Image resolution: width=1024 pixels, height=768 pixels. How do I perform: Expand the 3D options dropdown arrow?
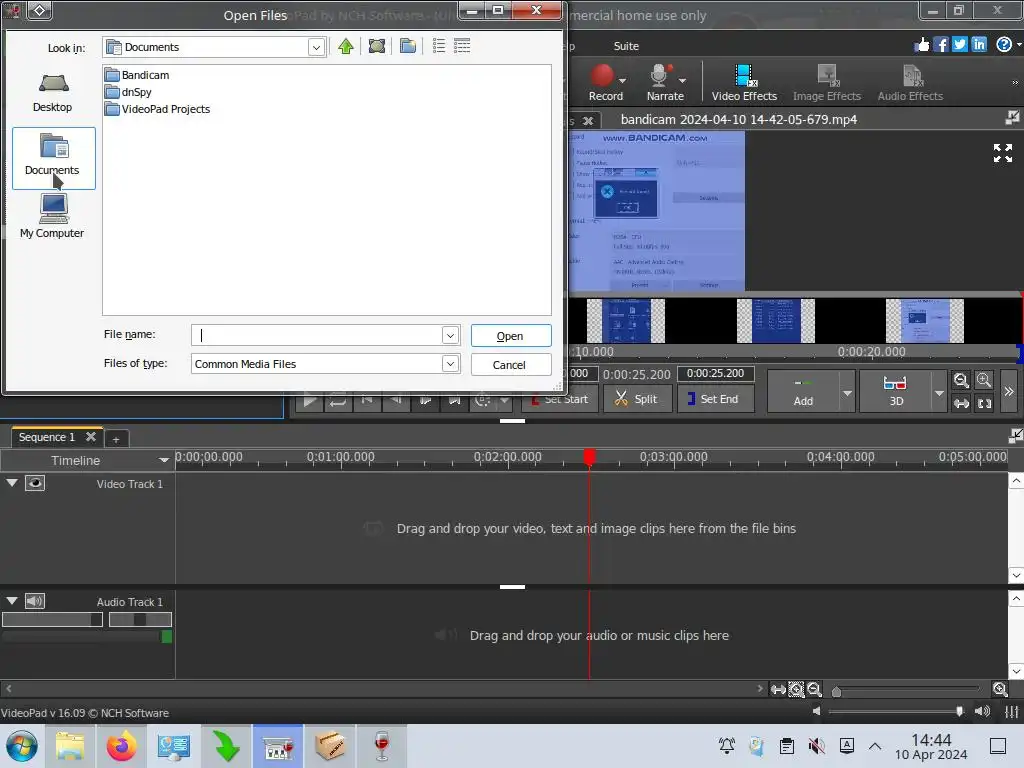pos(939,392)
